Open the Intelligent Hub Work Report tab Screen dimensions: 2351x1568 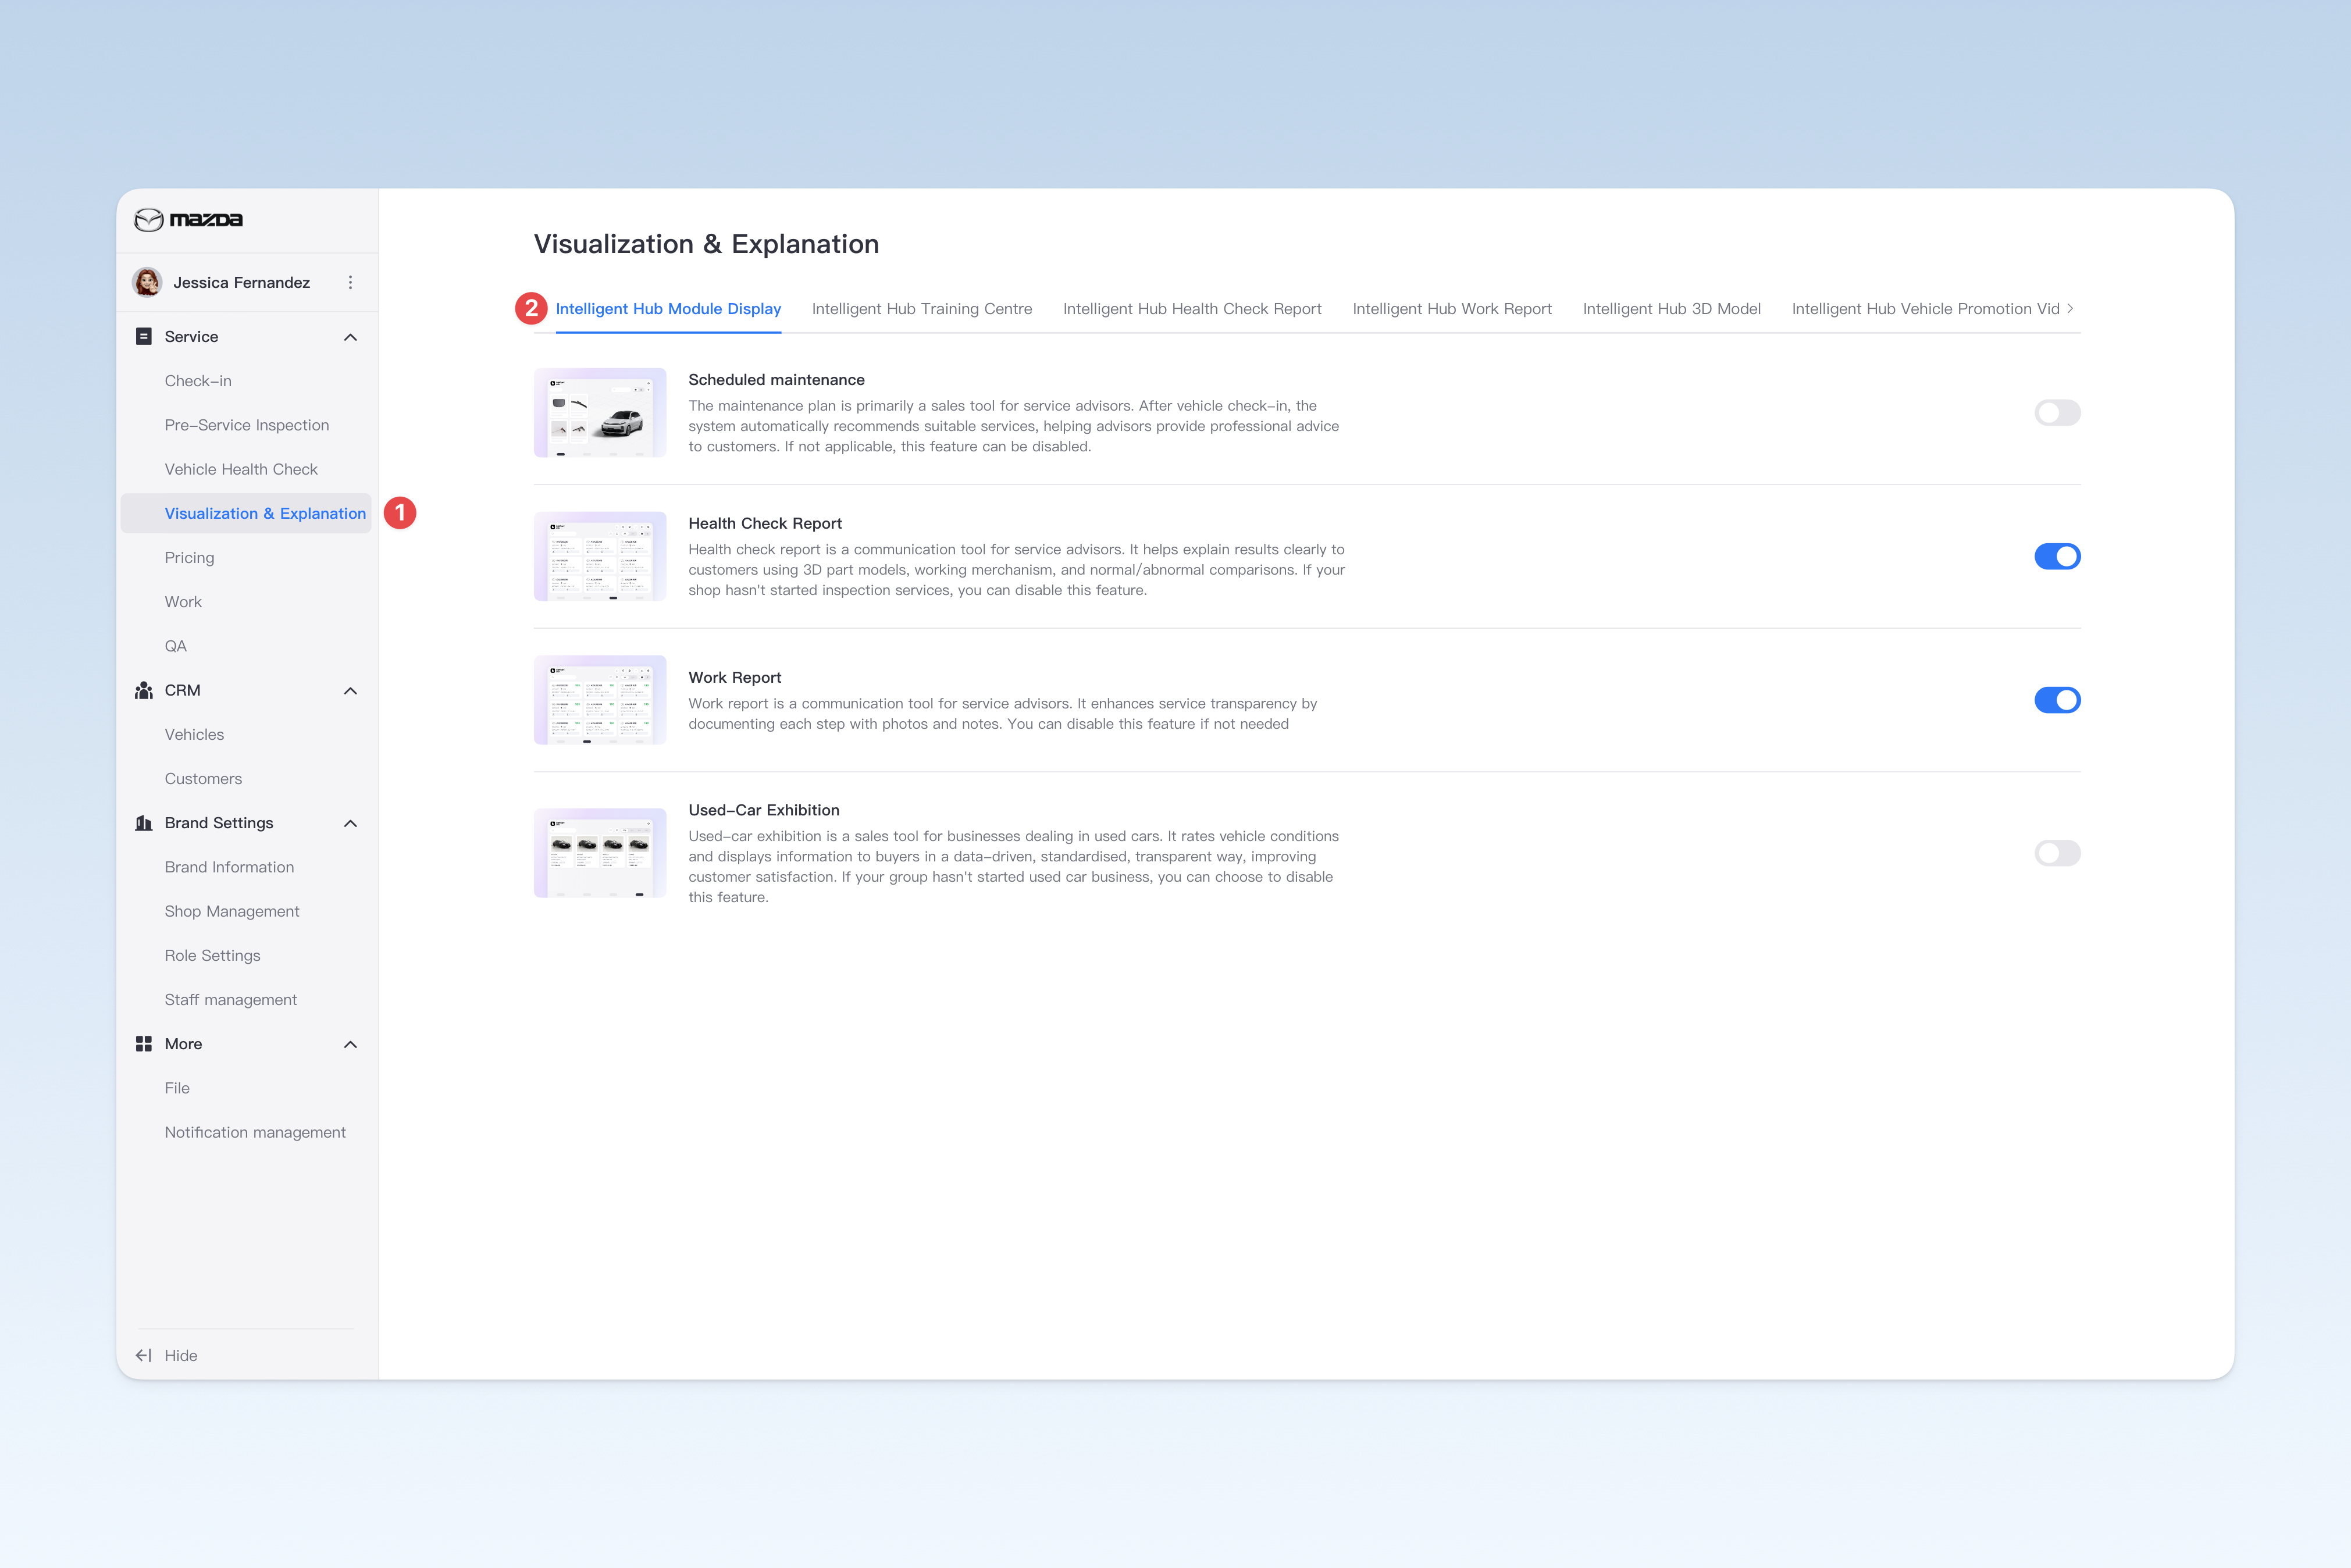click(x=1452, y=309)
